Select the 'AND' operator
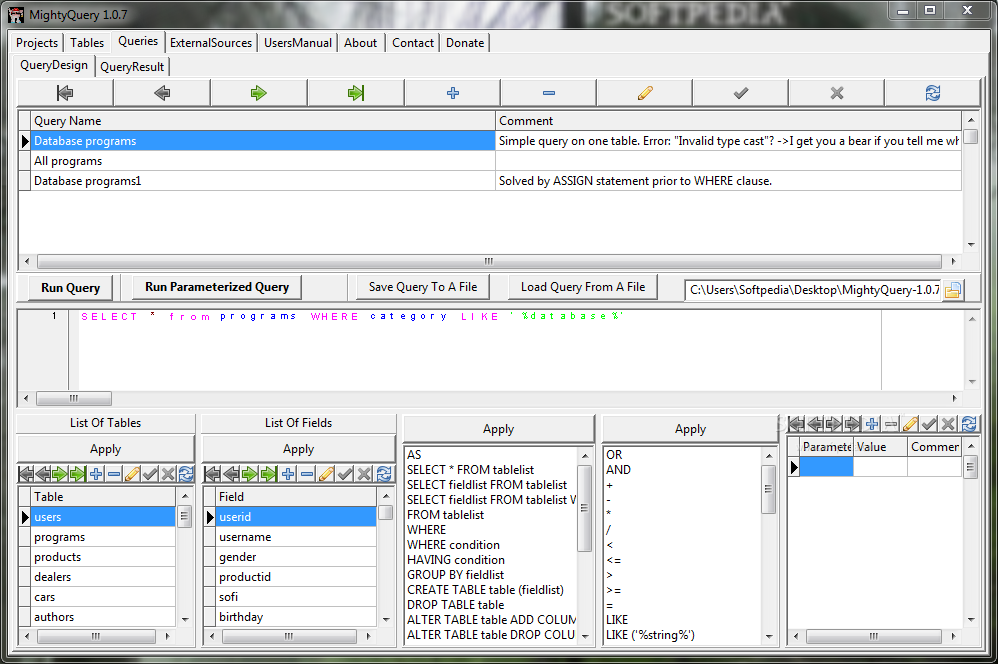Image resolution: width=998 pixels, height=664 pixels. click(x=618, y=470)
